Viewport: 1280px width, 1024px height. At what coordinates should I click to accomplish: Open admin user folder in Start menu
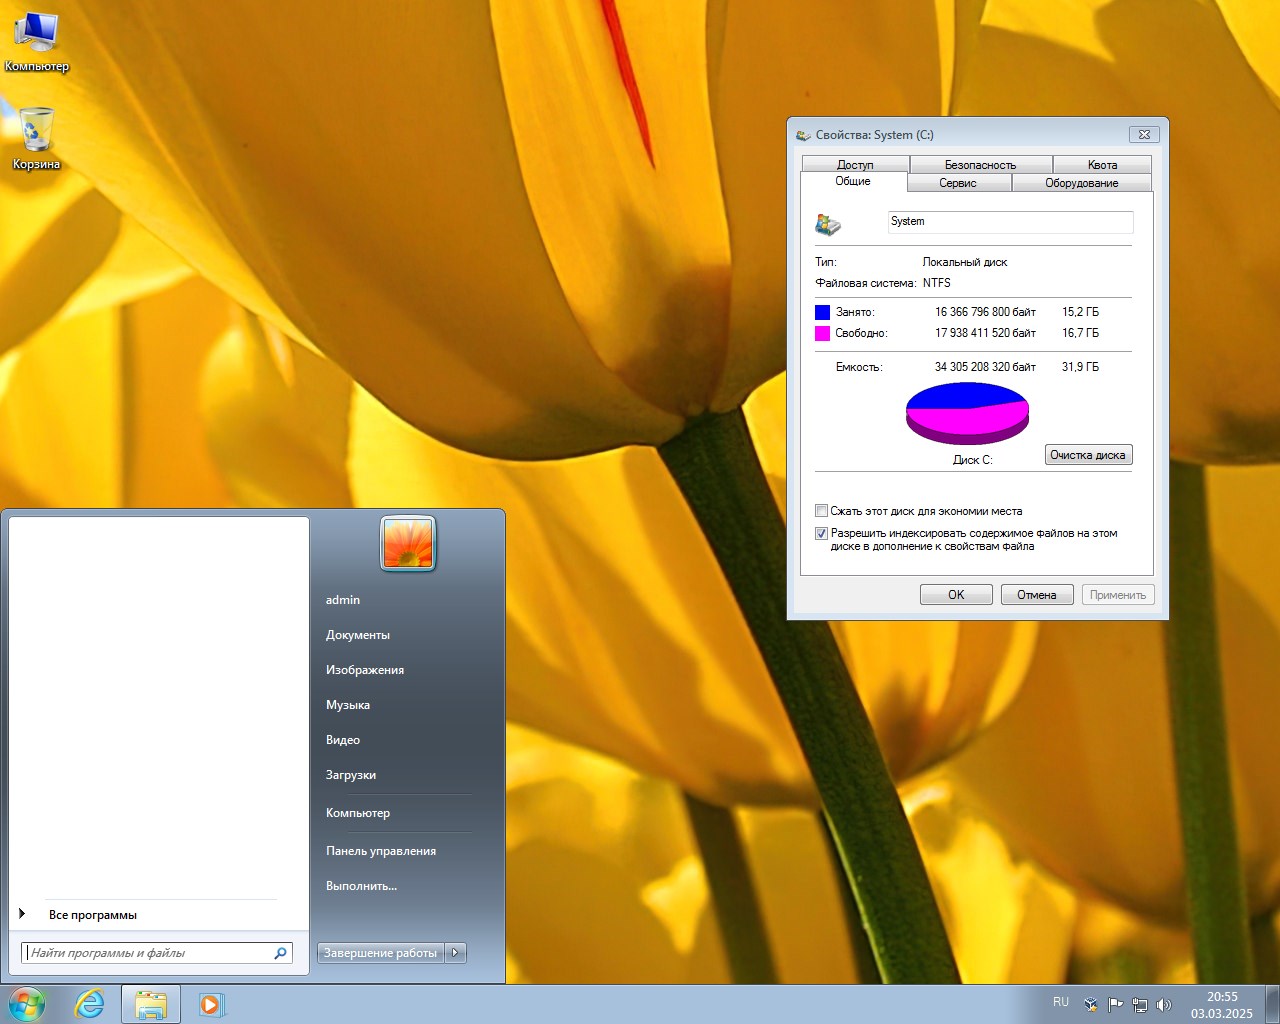coord(343,600)
